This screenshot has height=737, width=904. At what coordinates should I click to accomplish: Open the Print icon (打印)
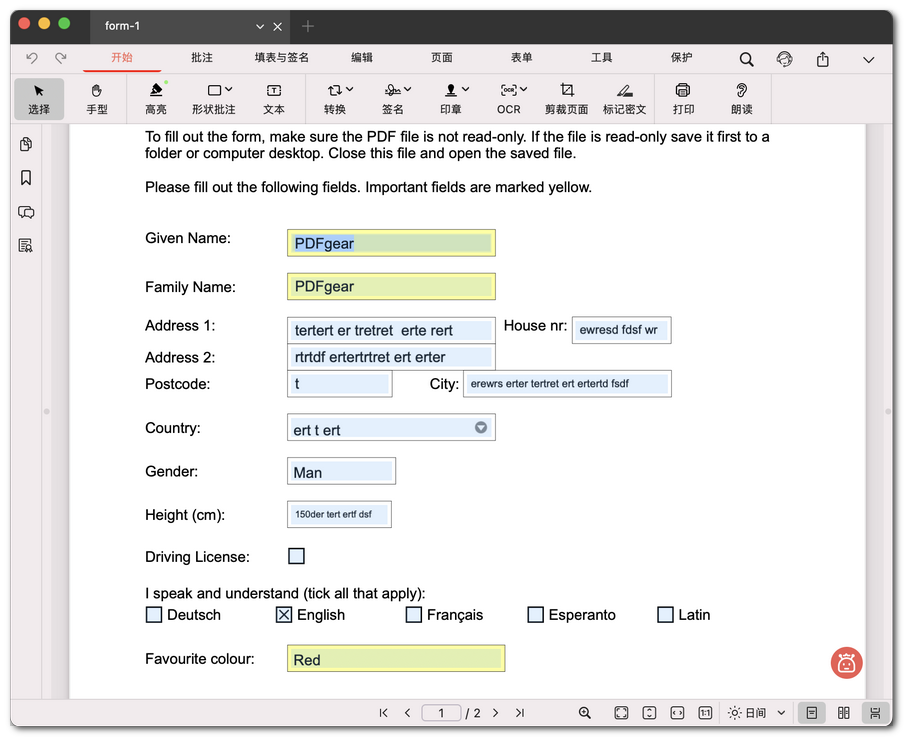tap(683, 98)
